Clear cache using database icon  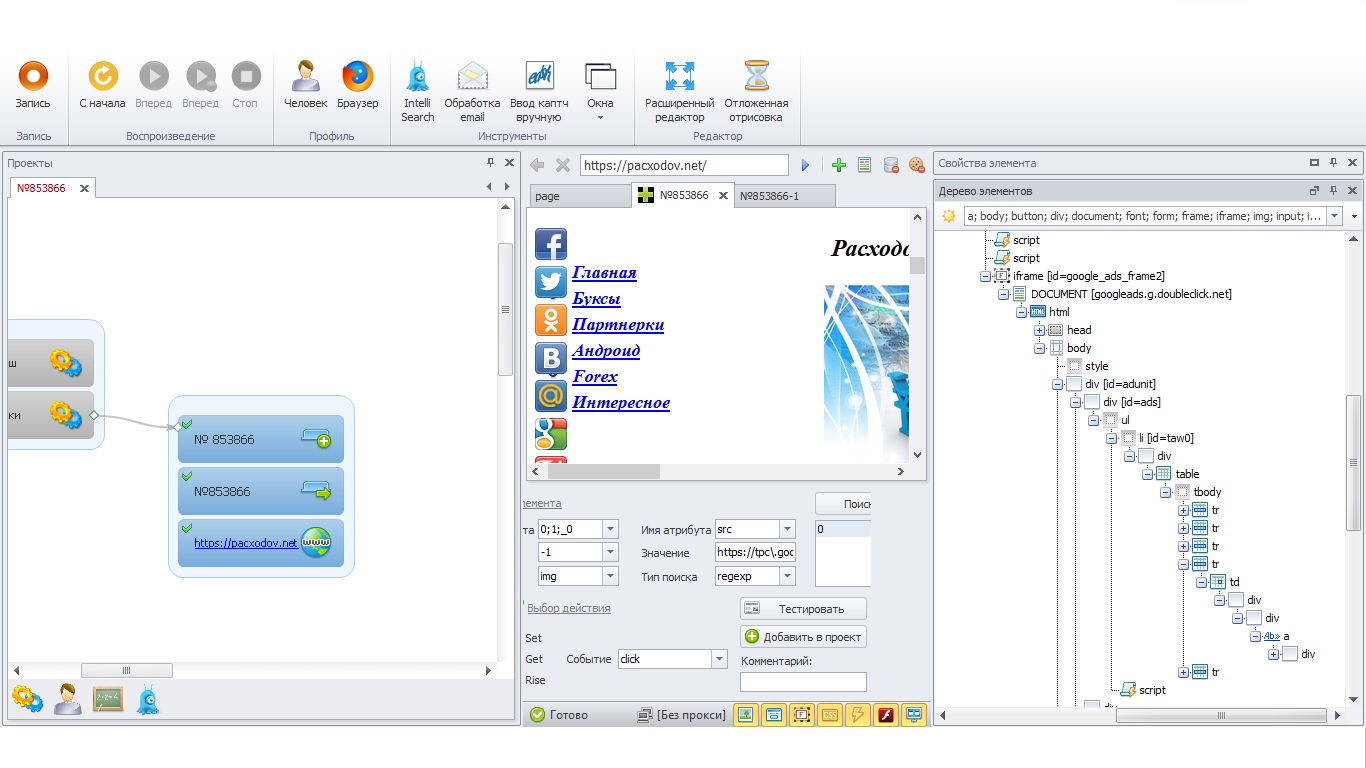[890, 165]
